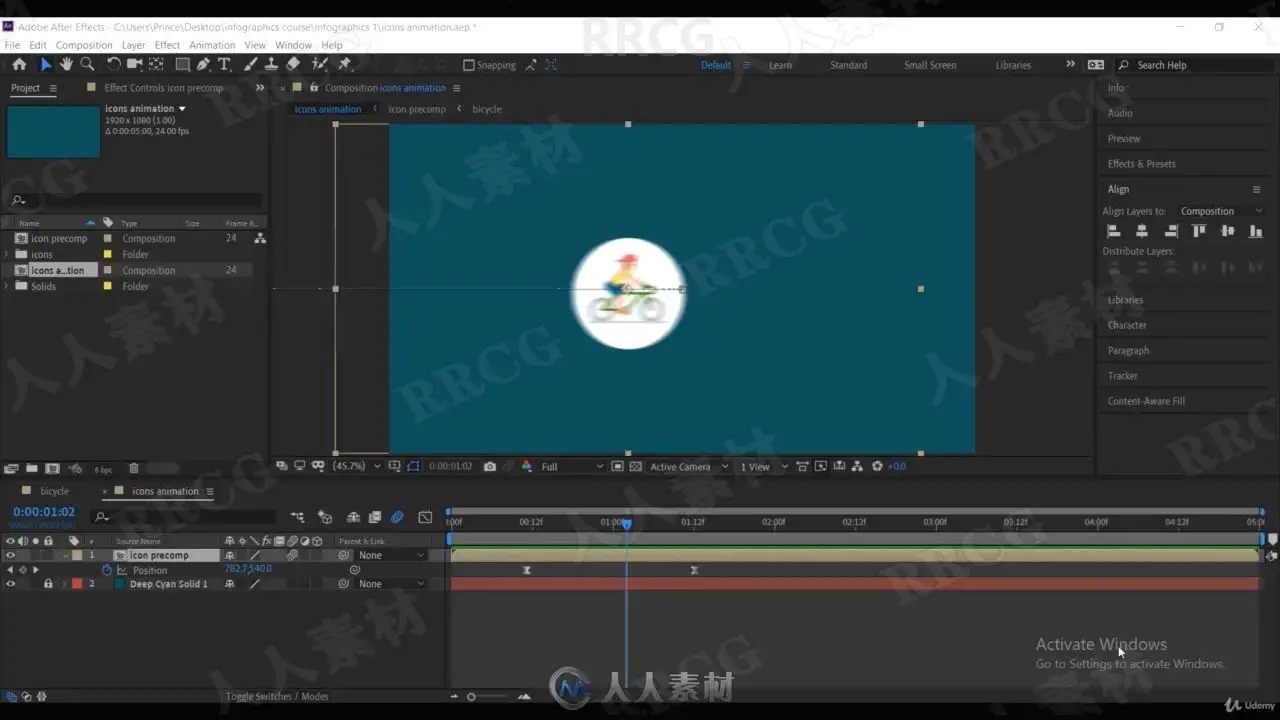Open the Effects & Presets panel
Image resolution: width=1280 pixels, height=720 pixels.
(1141, 164)
